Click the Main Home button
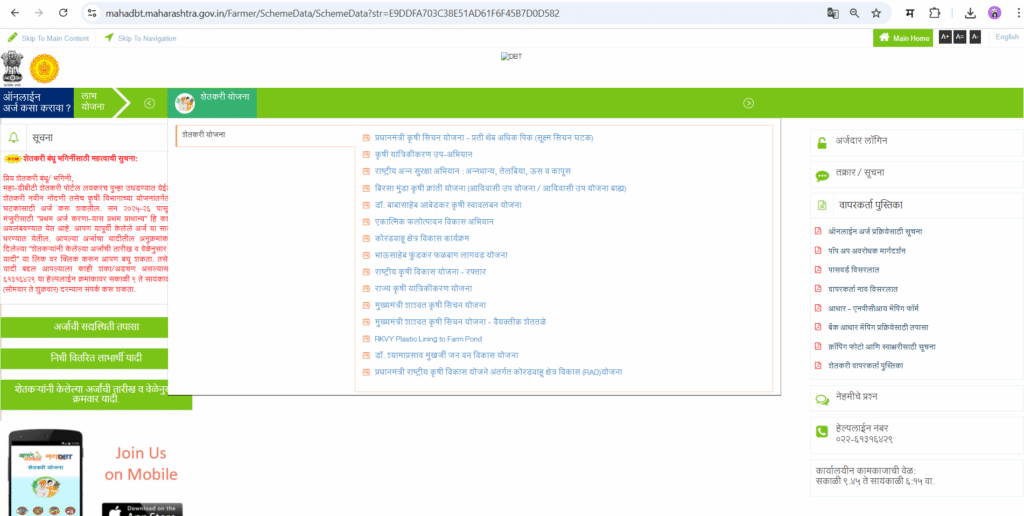 pos(903,38)
